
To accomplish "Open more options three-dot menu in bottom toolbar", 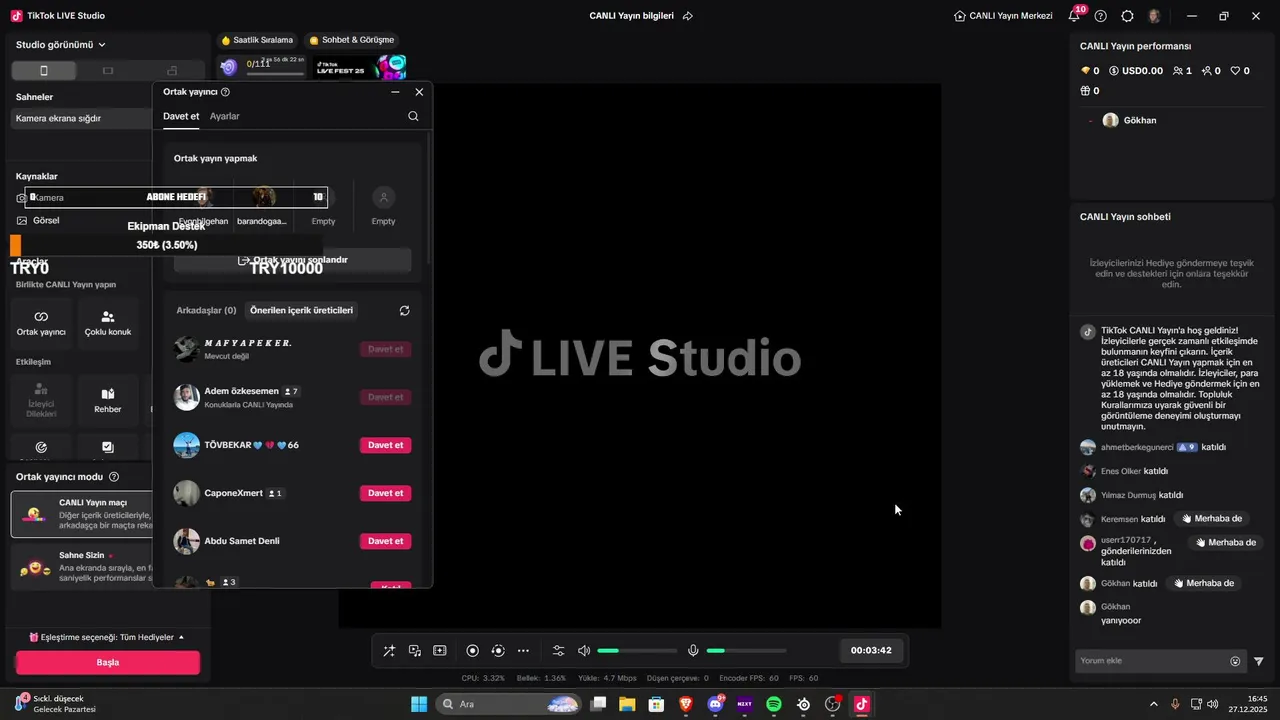I will (x=523, y=651).
